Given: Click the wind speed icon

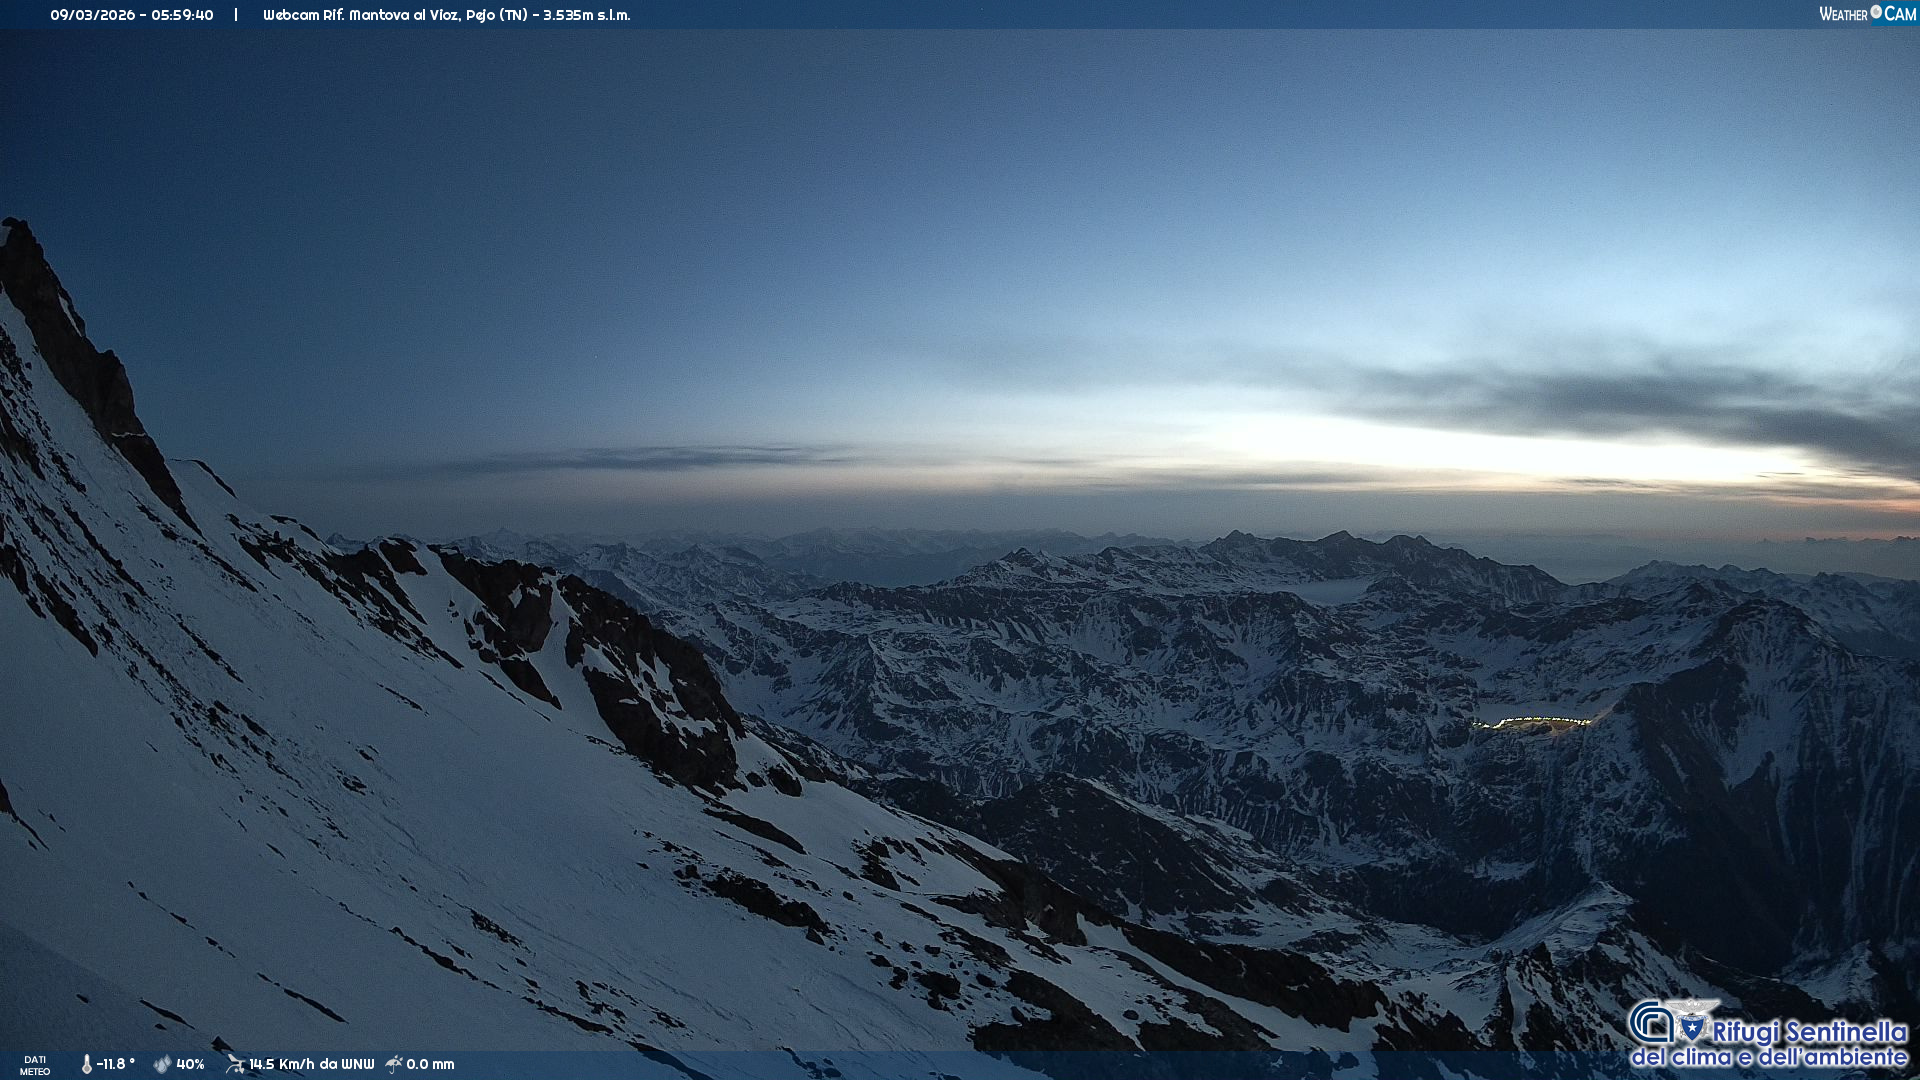Looking at the screenshot, I should (235, 1064).
